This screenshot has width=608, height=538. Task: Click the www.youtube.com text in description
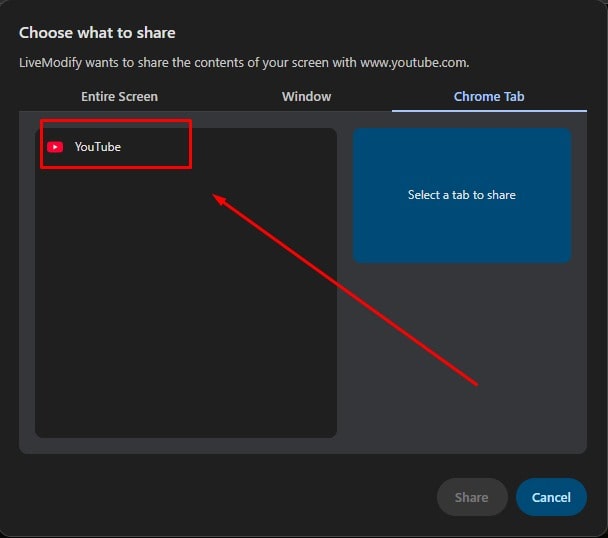pyautogui.click(x=415, y=63)
